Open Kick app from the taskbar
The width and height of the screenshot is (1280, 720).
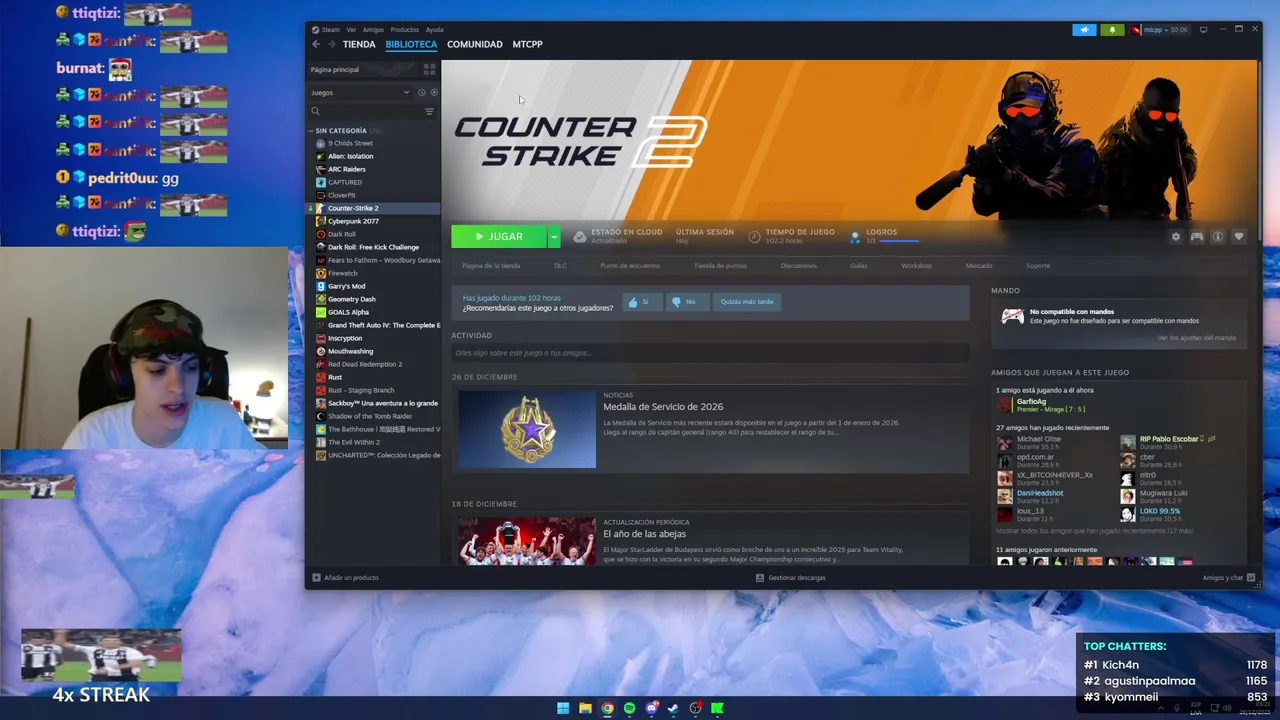coord(717,708)
